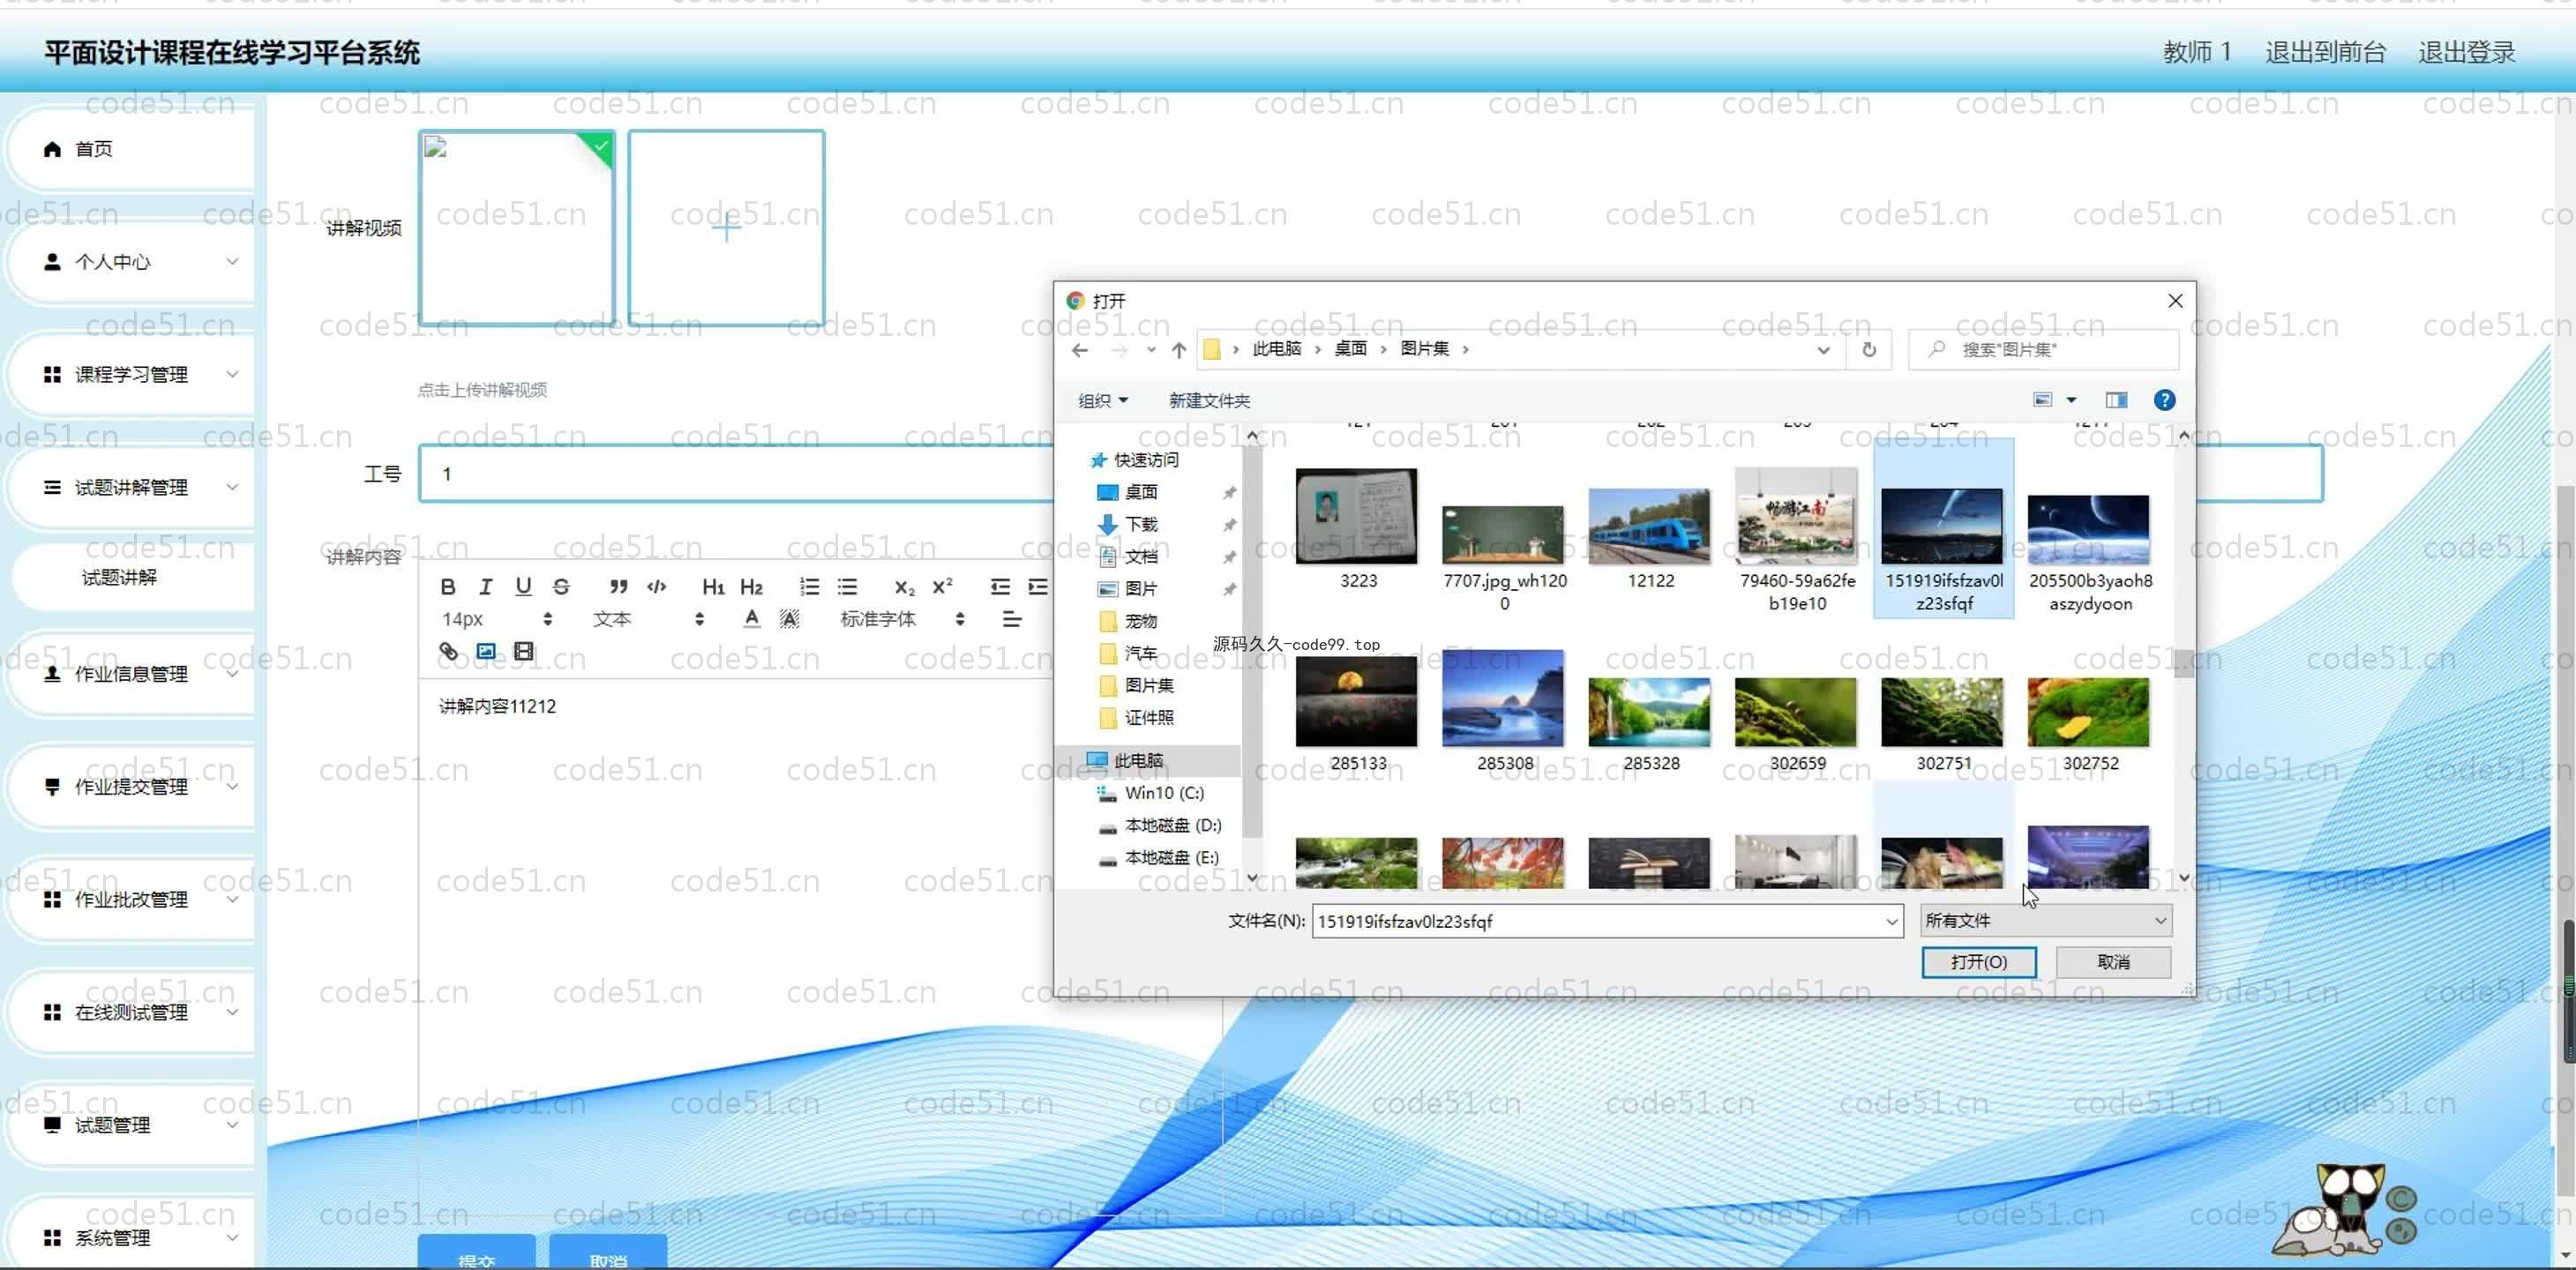Open file dialog help
2576x1270 pixels.
pyautogui.click(x=2164, y=400)
